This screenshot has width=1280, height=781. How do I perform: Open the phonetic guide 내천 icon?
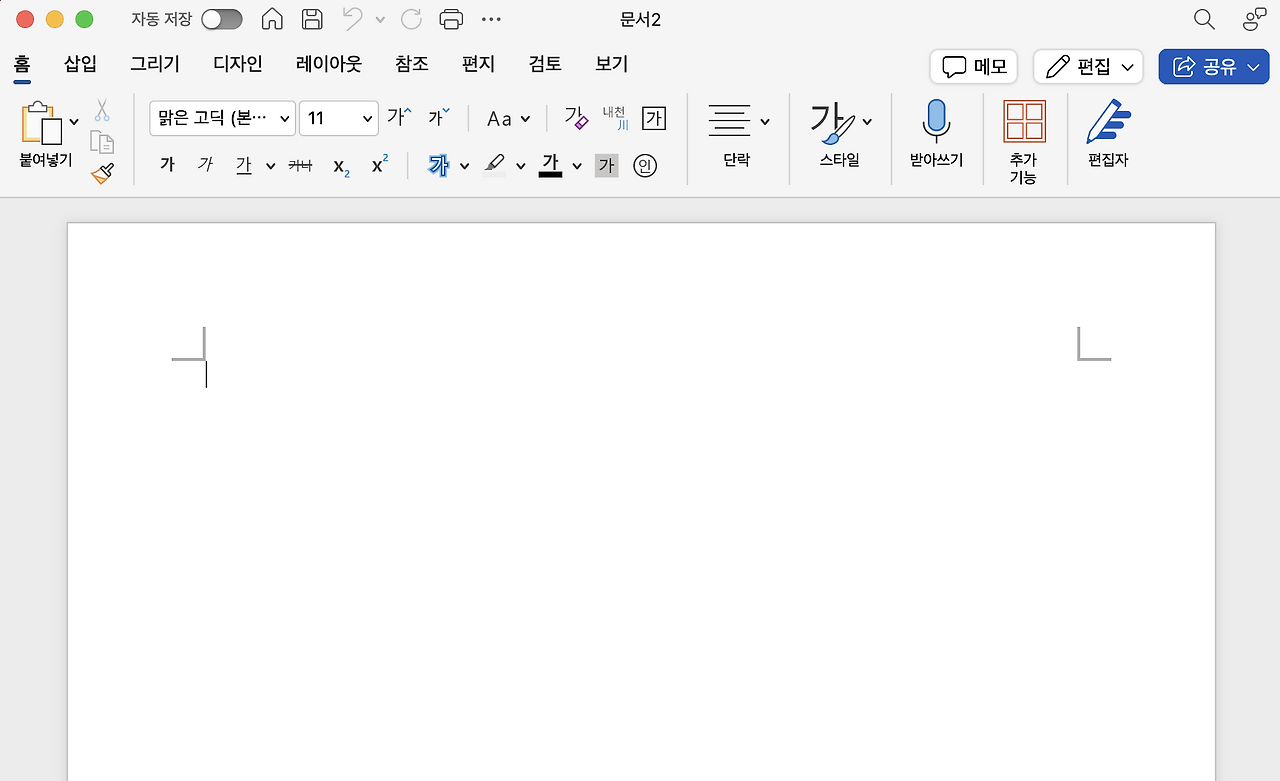coord(615,117)
